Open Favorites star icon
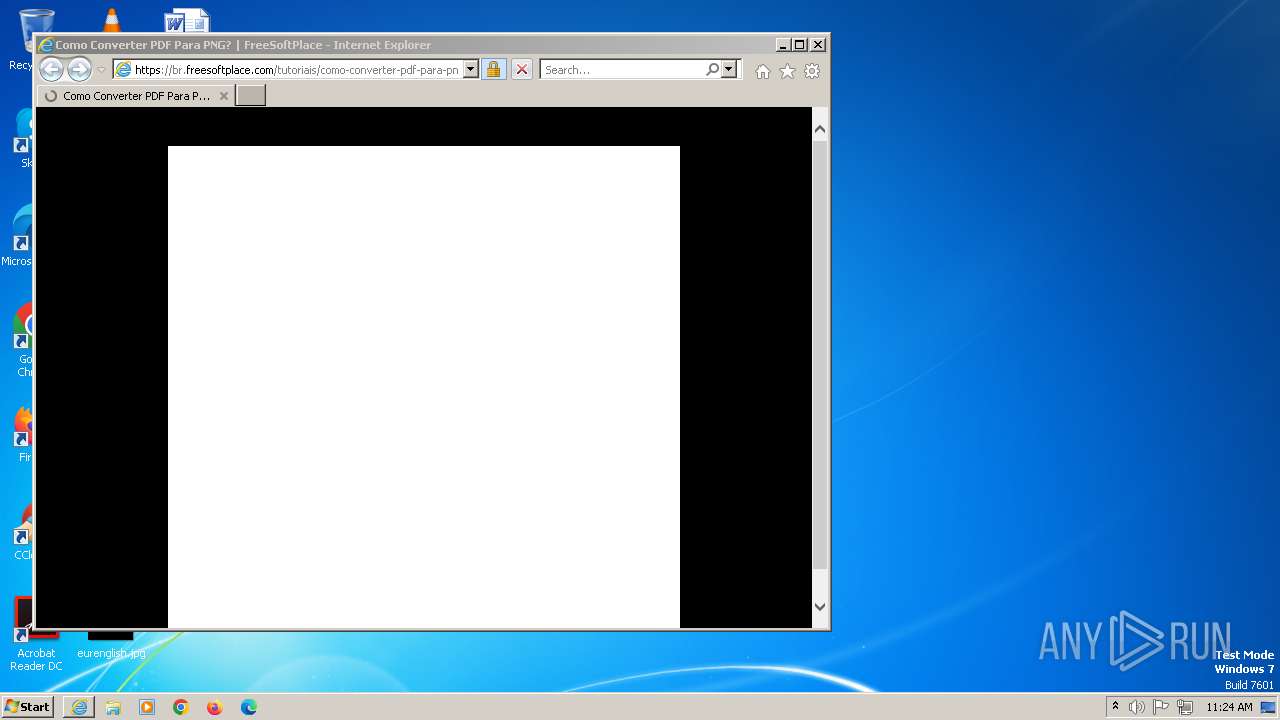Screen dimensions: 1280x720 [x=787, y=71]
